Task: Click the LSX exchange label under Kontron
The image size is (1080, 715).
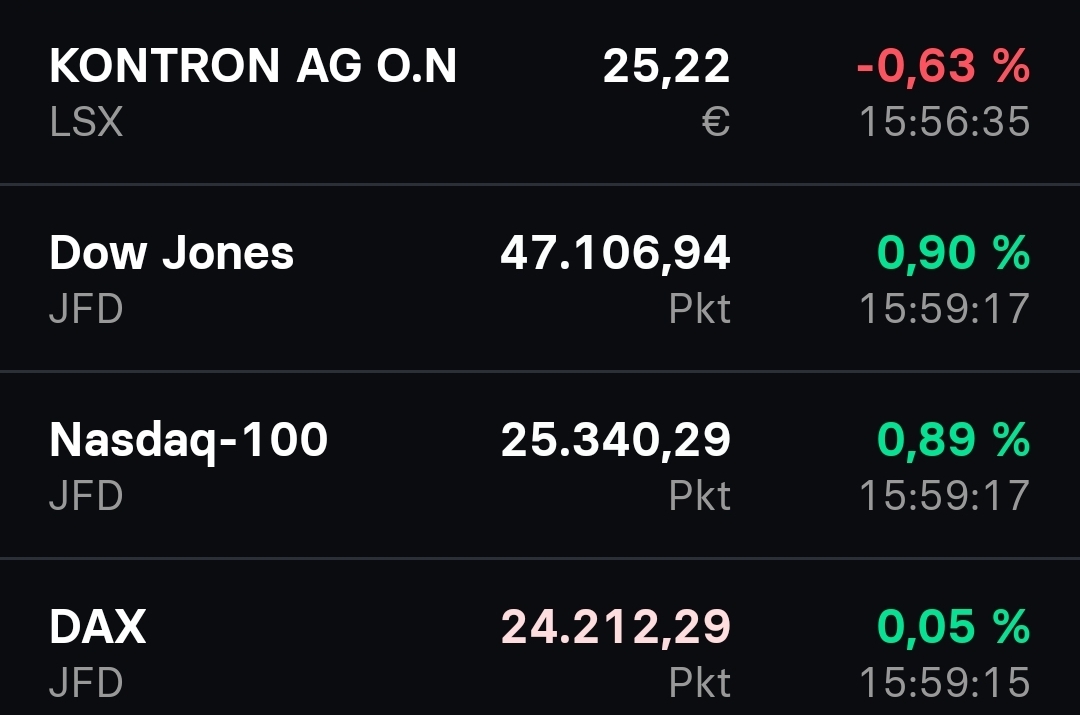Action: 86,122
